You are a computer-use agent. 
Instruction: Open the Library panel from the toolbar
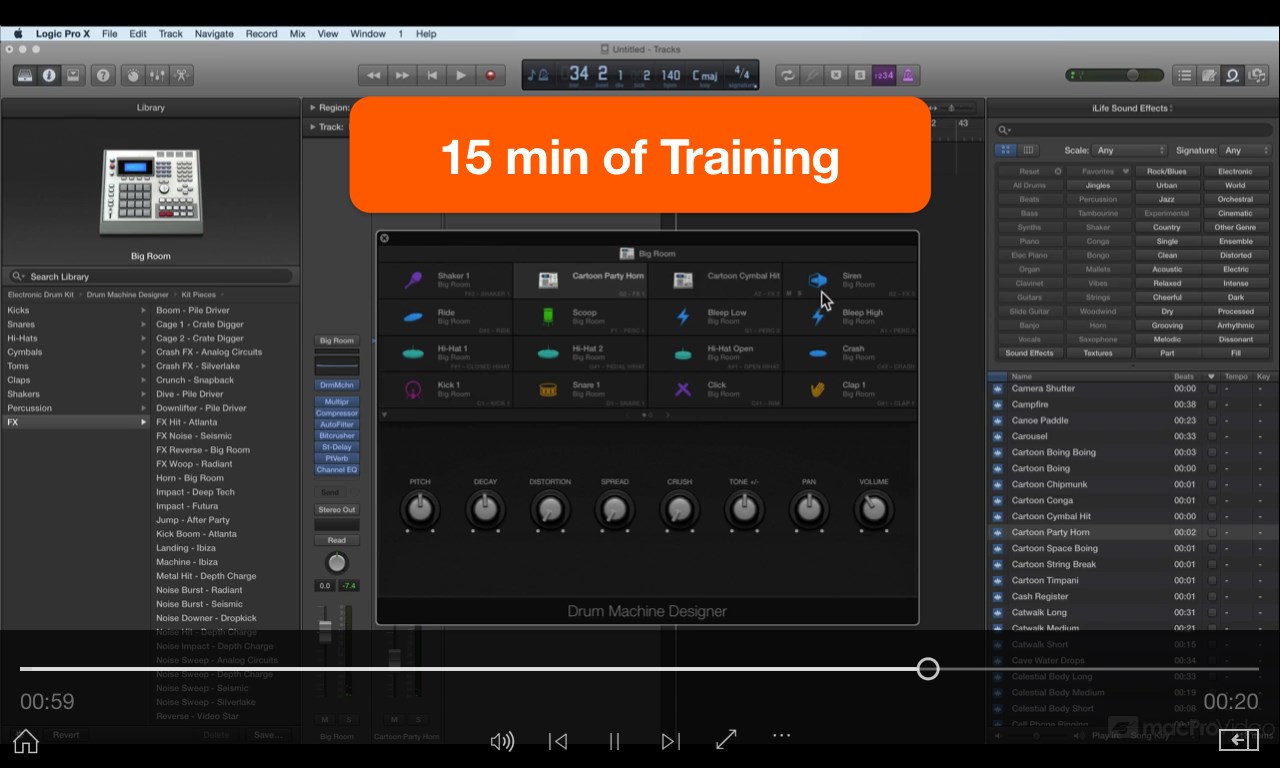(x=25, y=75)
